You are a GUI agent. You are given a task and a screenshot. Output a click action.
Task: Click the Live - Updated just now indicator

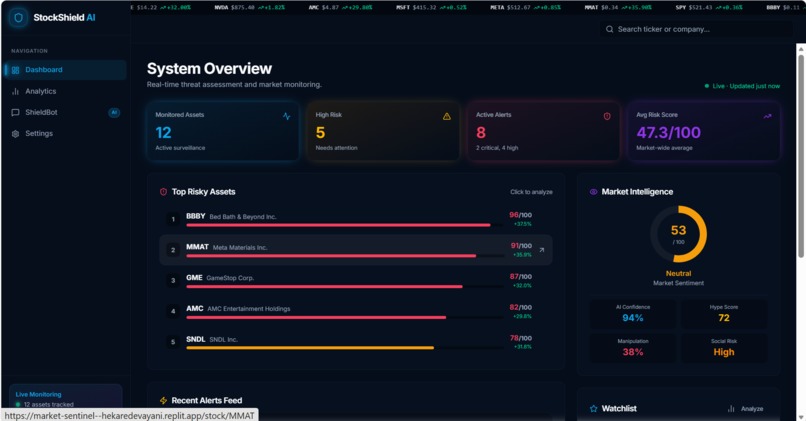[x=742, y=86]
